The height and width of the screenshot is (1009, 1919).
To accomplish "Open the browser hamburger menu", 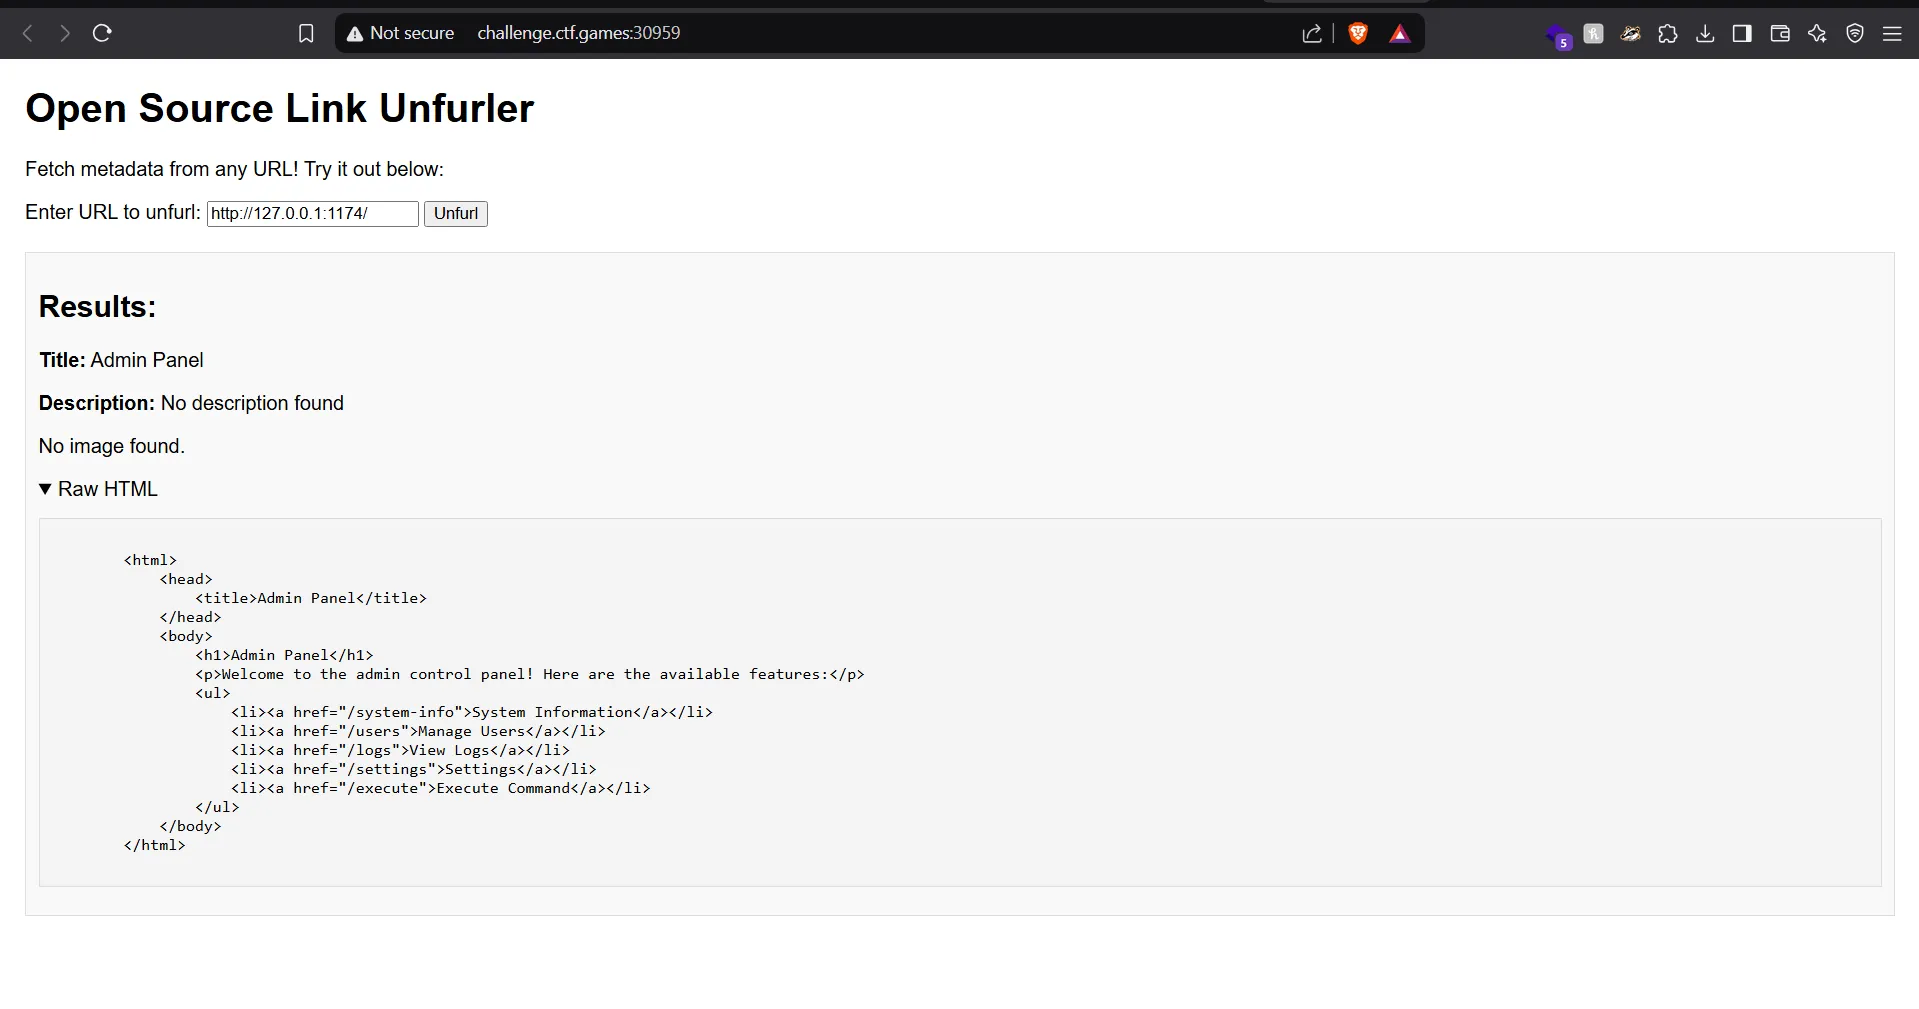I will (x=1892, y=34).
